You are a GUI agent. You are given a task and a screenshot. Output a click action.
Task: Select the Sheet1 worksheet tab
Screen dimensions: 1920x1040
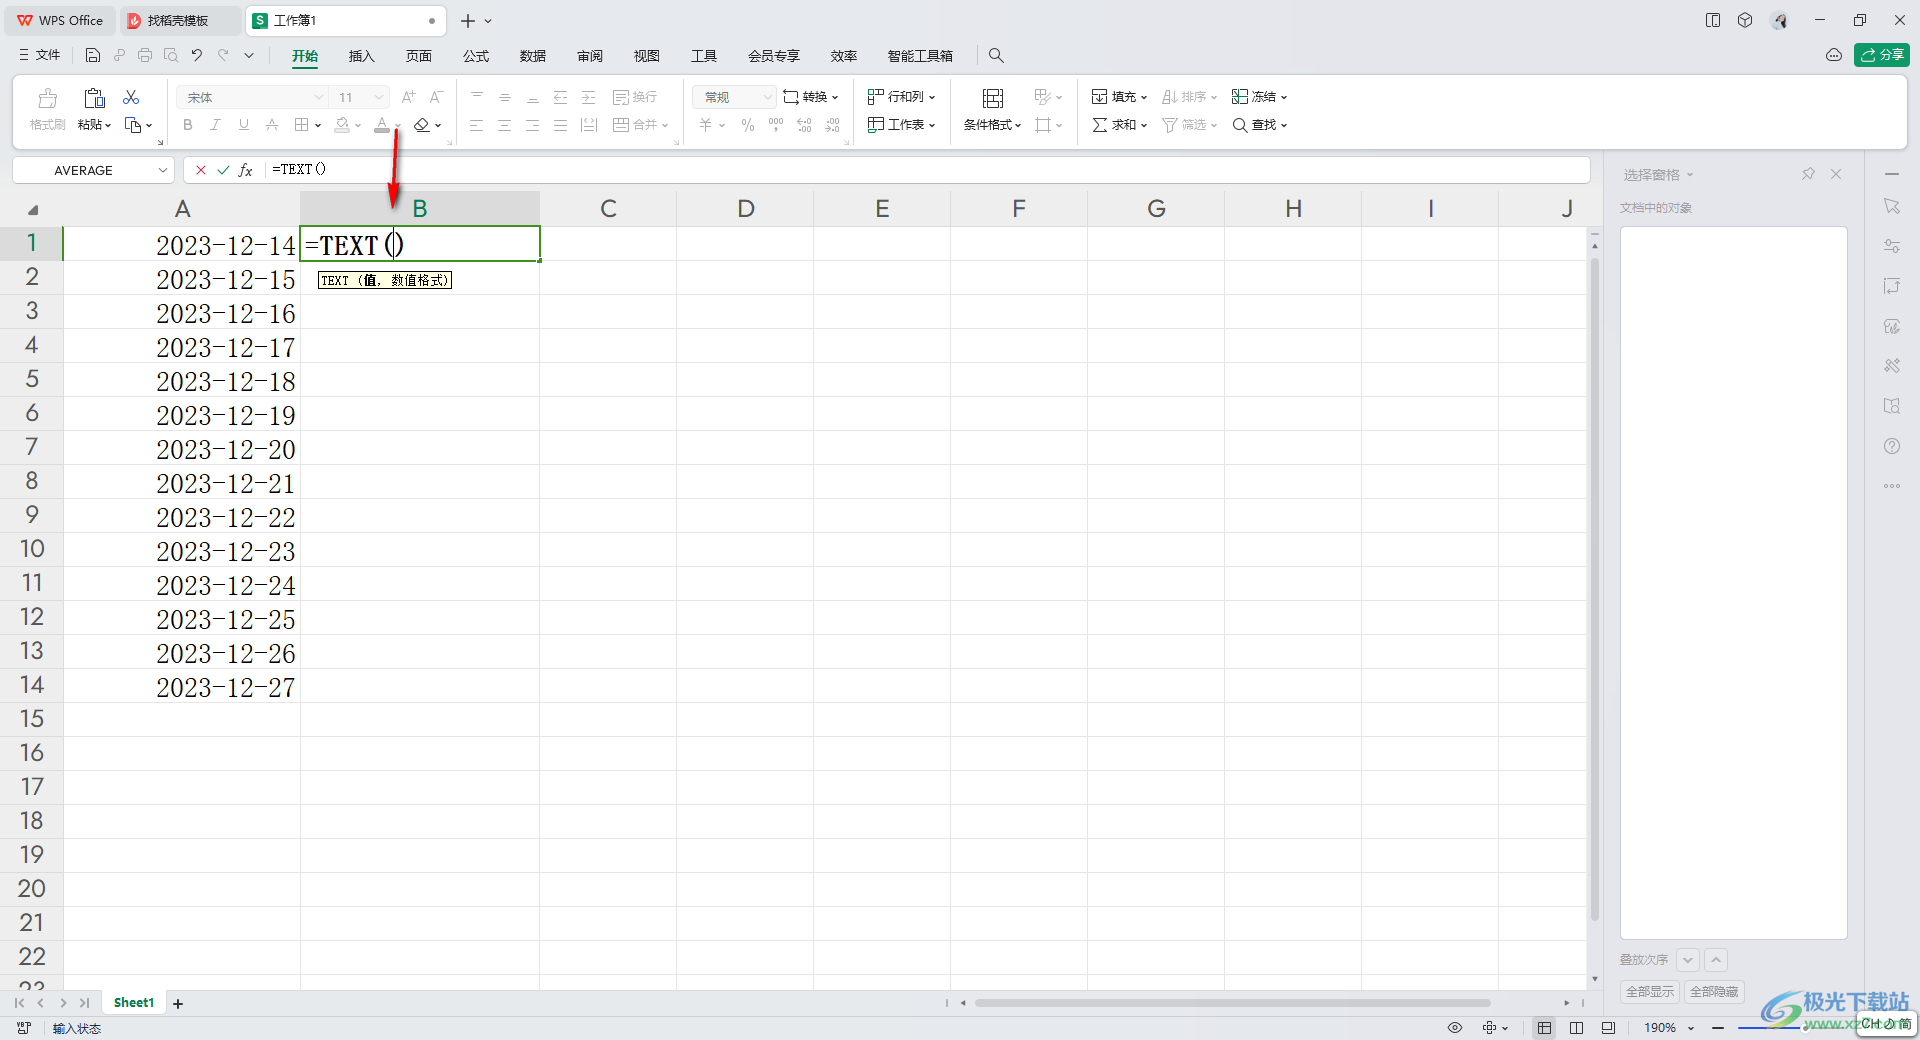click(x=134, y=1003)
